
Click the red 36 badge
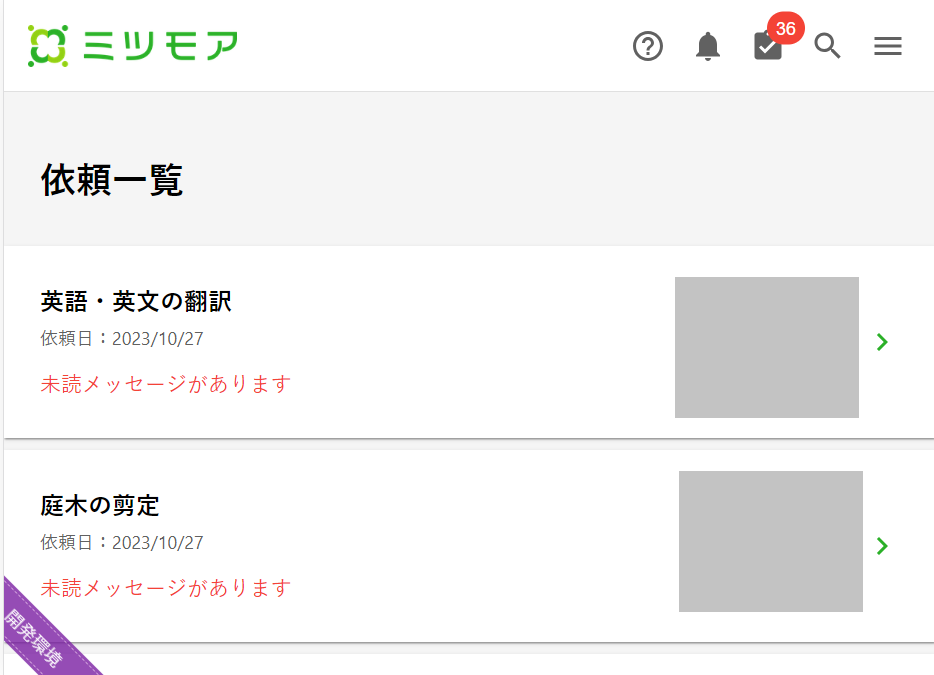coord(786,28)
